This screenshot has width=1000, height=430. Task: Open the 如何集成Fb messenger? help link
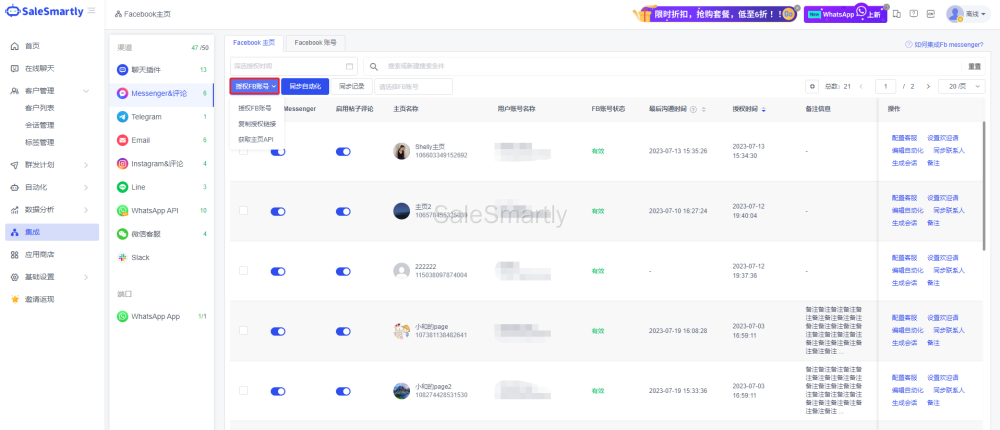pyautogui.click(x=944, y=44)
